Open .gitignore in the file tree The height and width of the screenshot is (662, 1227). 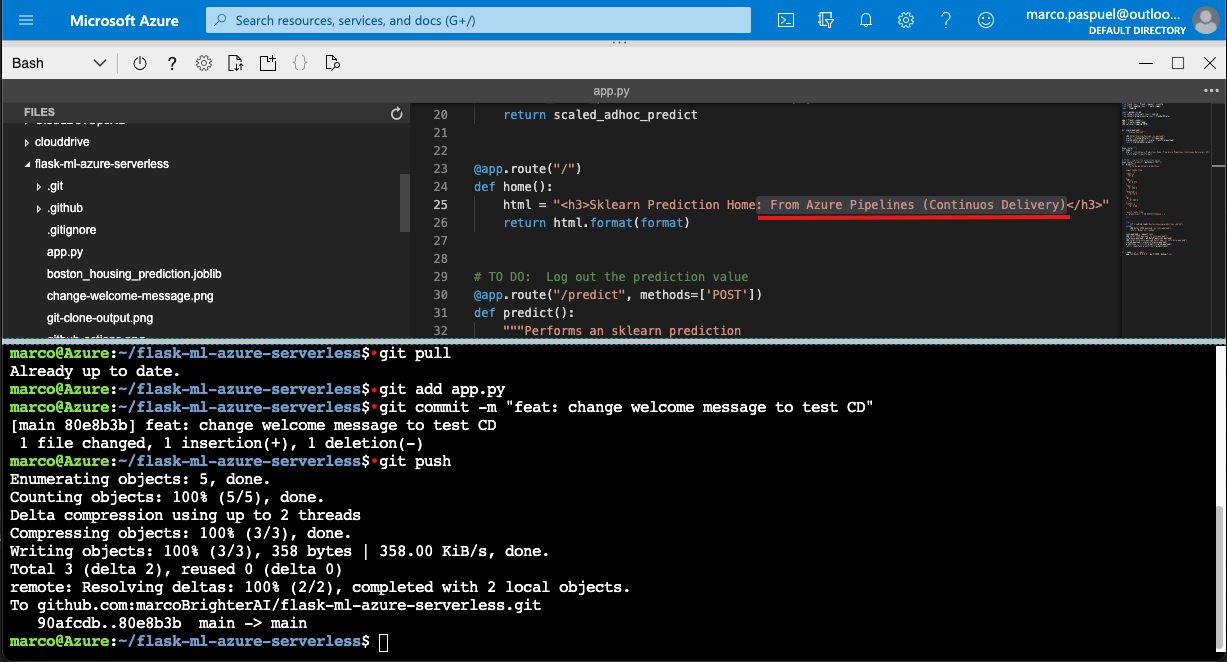[72, 230]
